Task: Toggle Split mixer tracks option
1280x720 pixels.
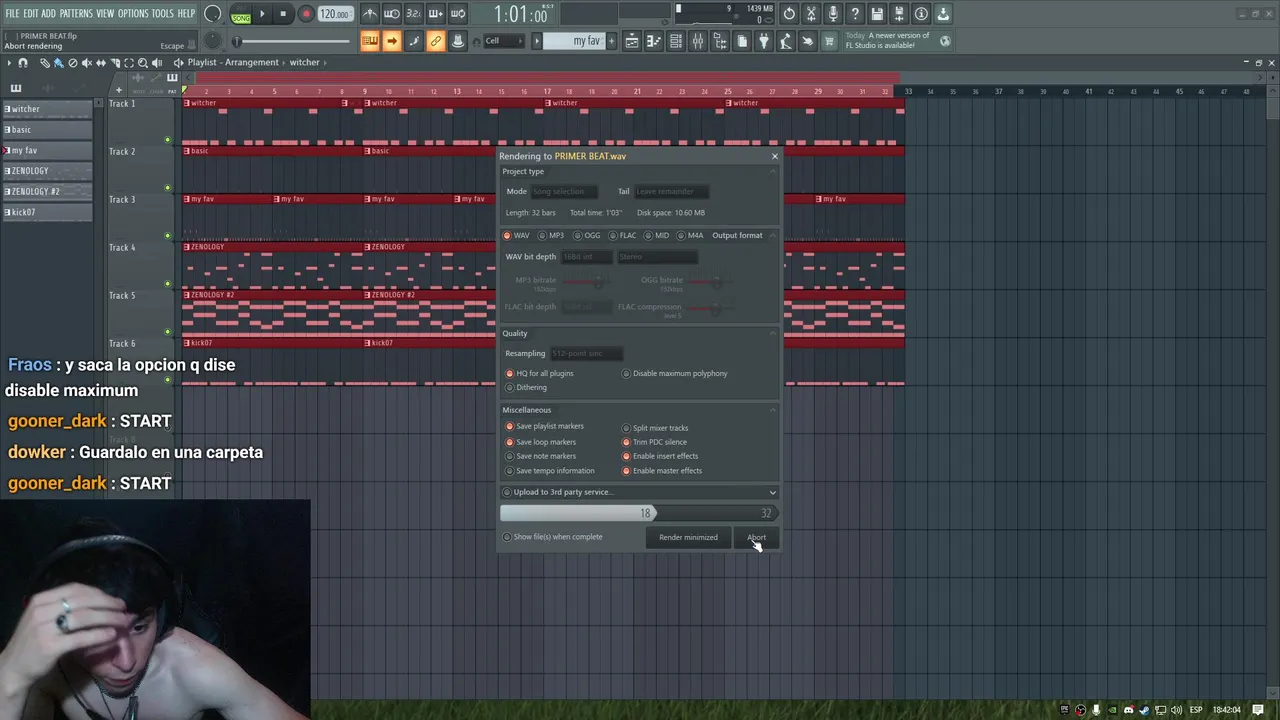Action: (x=655, y=428)
